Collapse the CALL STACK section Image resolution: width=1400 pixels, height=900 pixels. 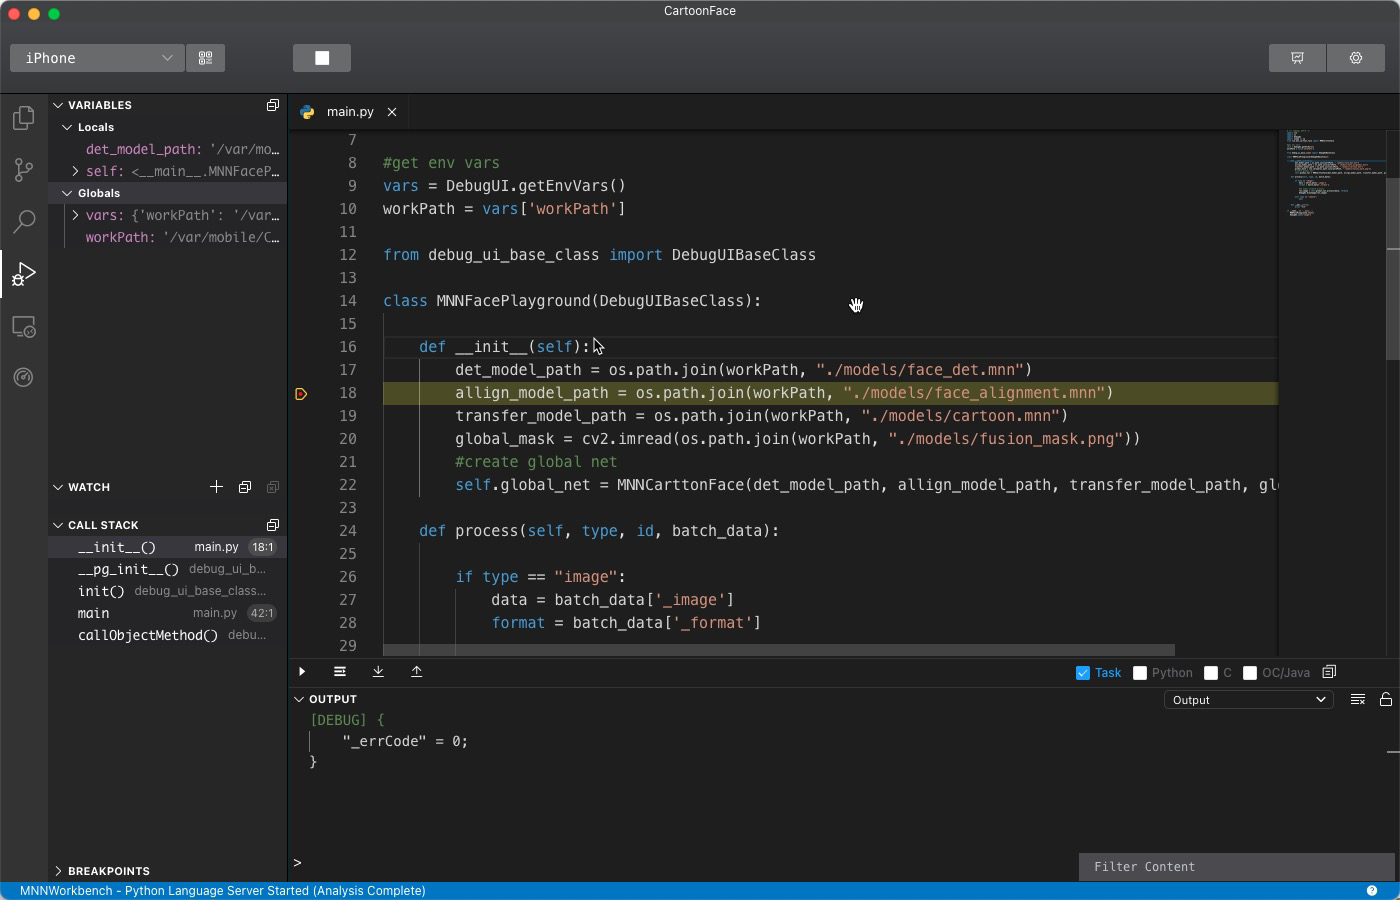tap(96, 525)
